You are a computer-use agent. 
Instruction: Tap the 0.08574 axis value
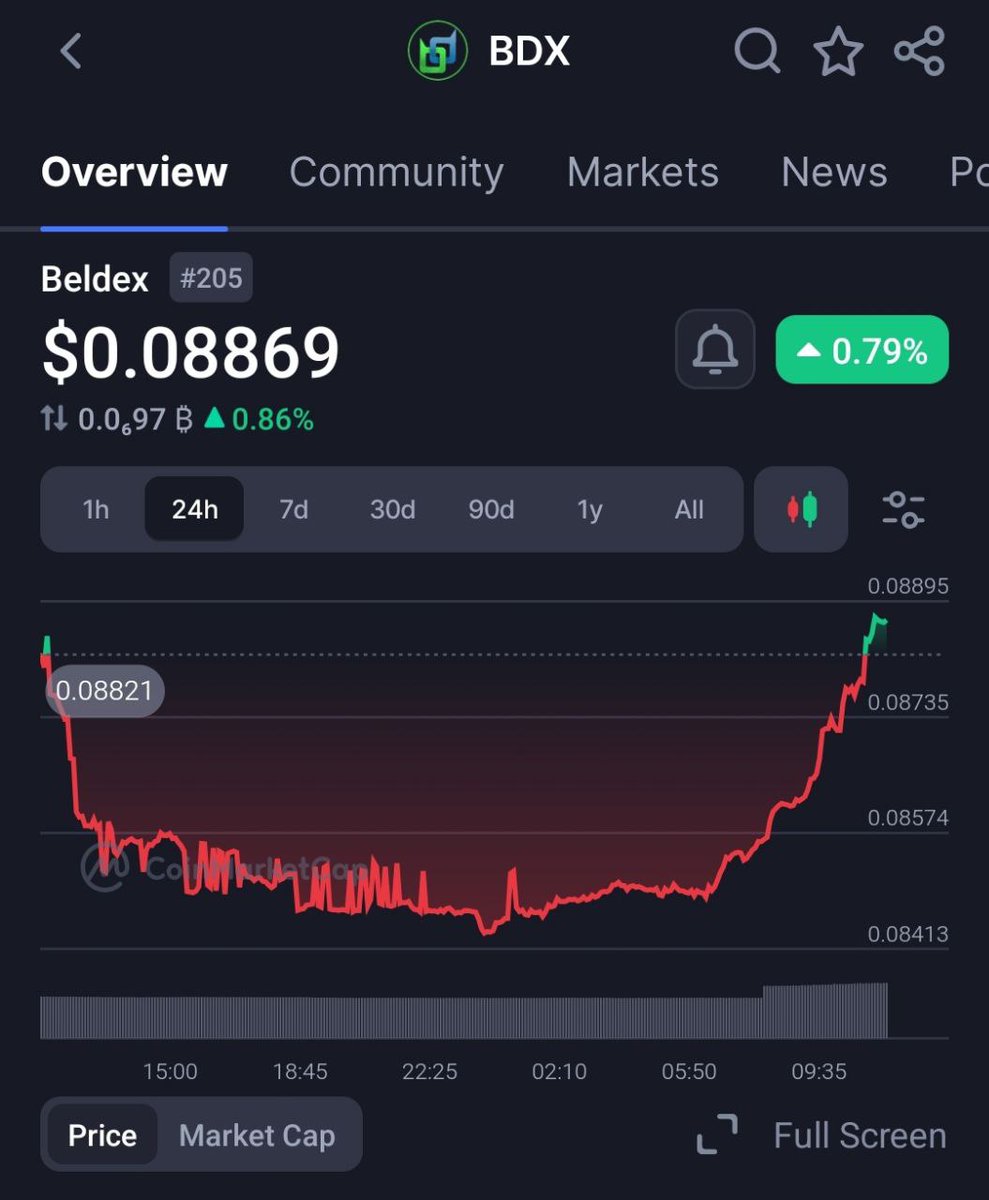[908, 818]
